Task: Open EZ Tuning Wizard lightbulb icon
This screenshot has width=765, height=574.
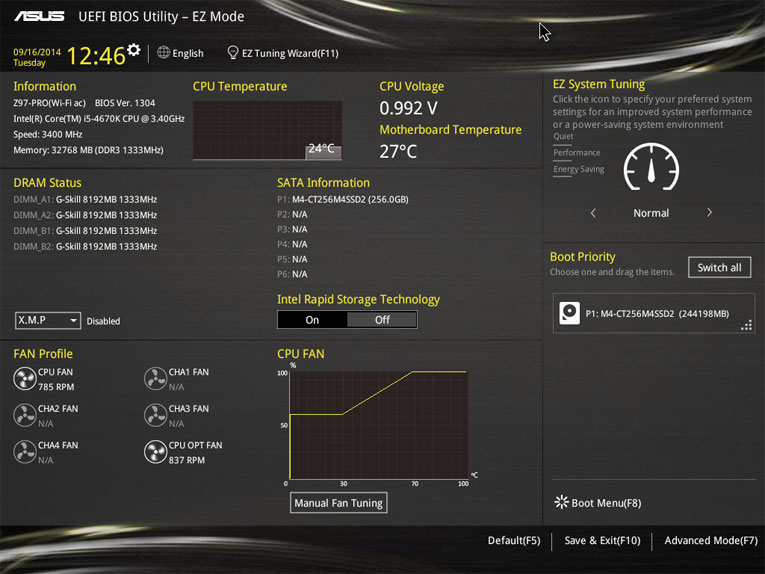Action: pyautogui.click(x=233, y=52)
